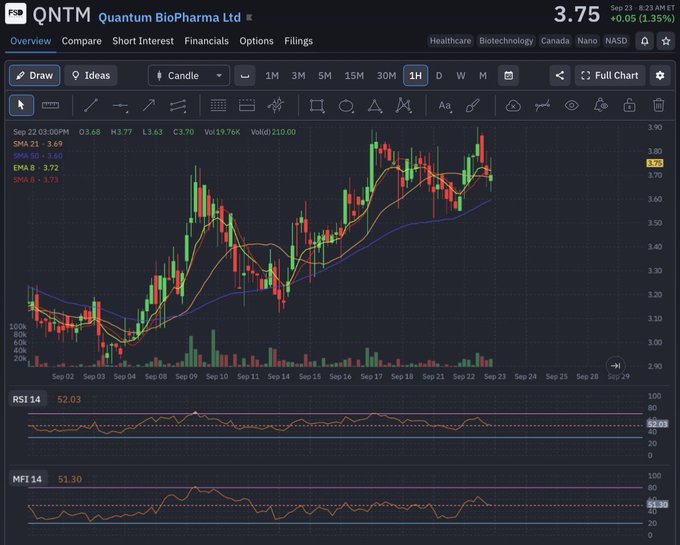This screenshot has width=680, height=545.
Task: Switch to 1M timeframe
Action: [272, 76]
